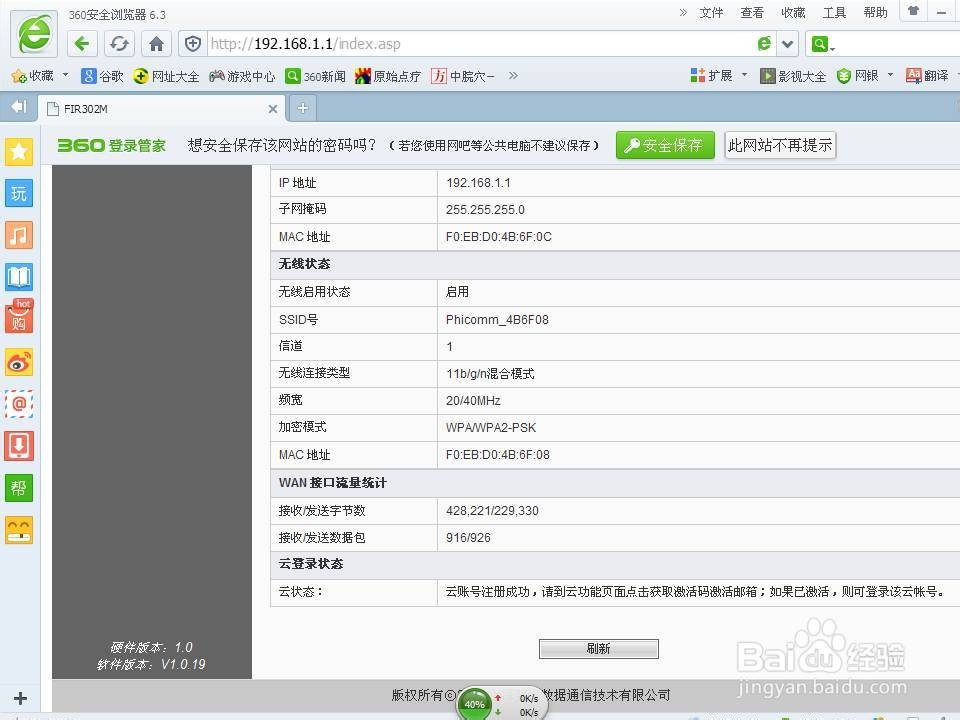This screenshot has width=960, height=720.
Task: Open the 扩展 extensions dropdown
Action: tap(719, 75)
